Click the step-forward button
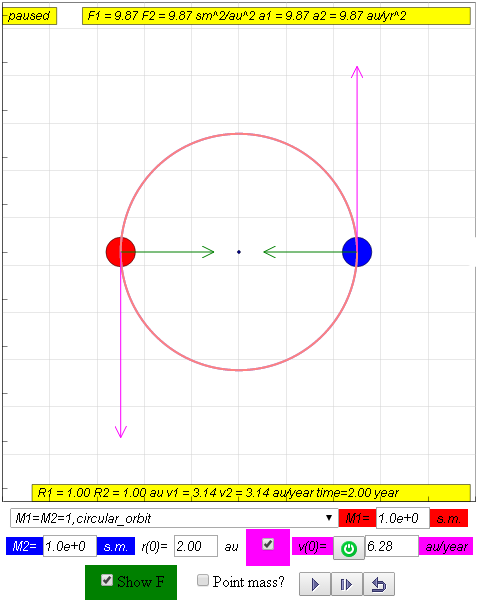The image size is (477, 600). [x=347, y=584]
